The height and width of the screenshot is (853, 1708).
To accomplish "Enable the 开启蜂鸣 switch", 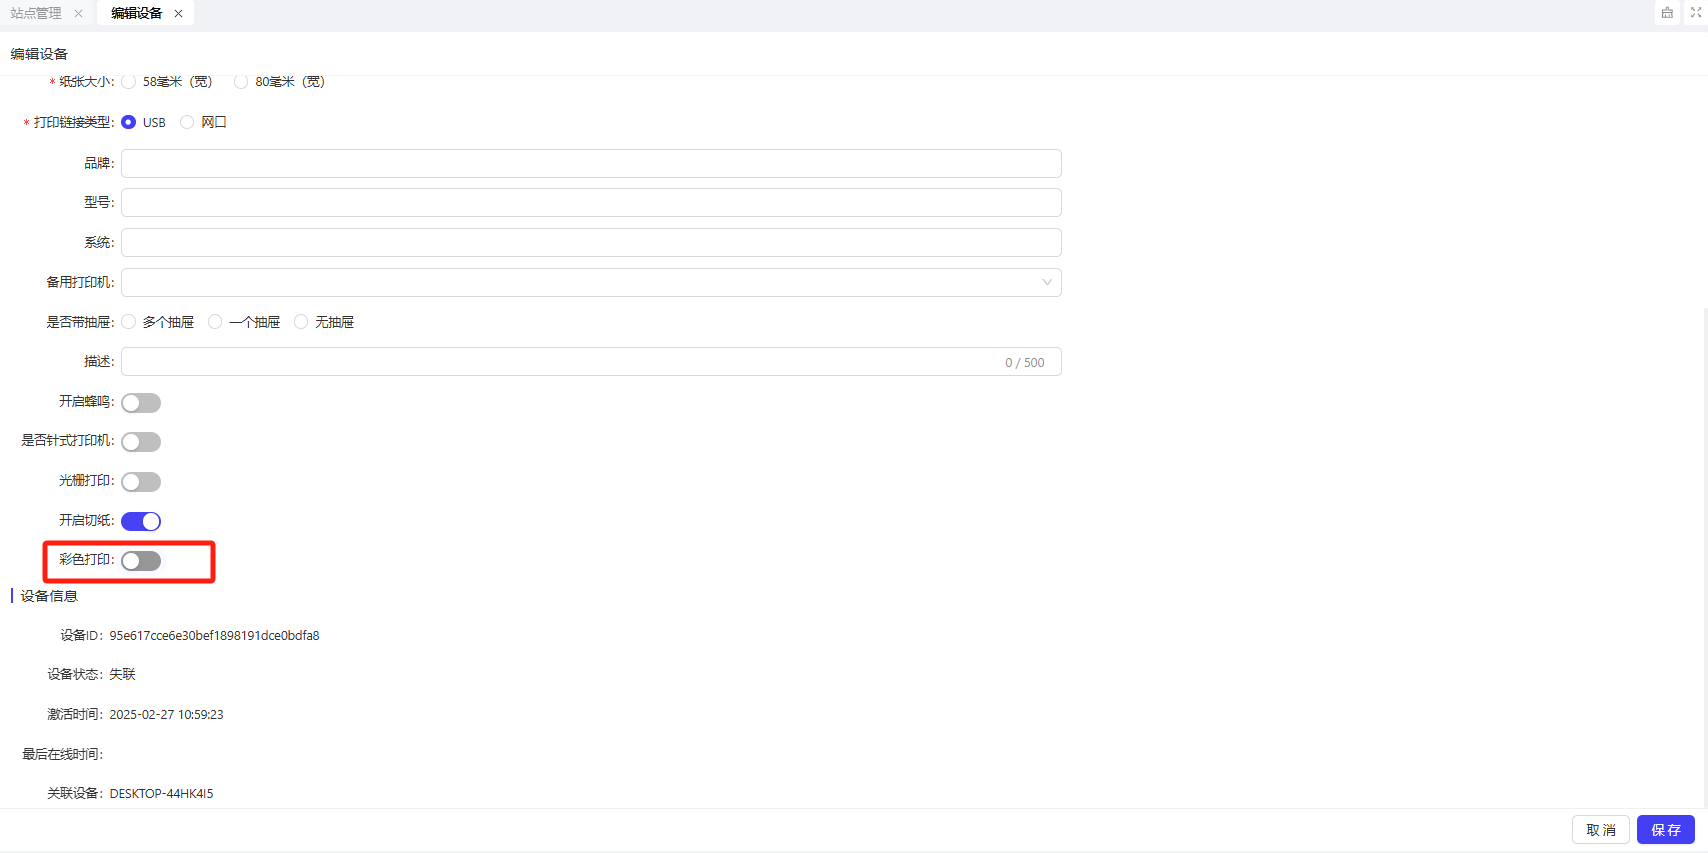I will pyautogui.click(x=141, y=403).
